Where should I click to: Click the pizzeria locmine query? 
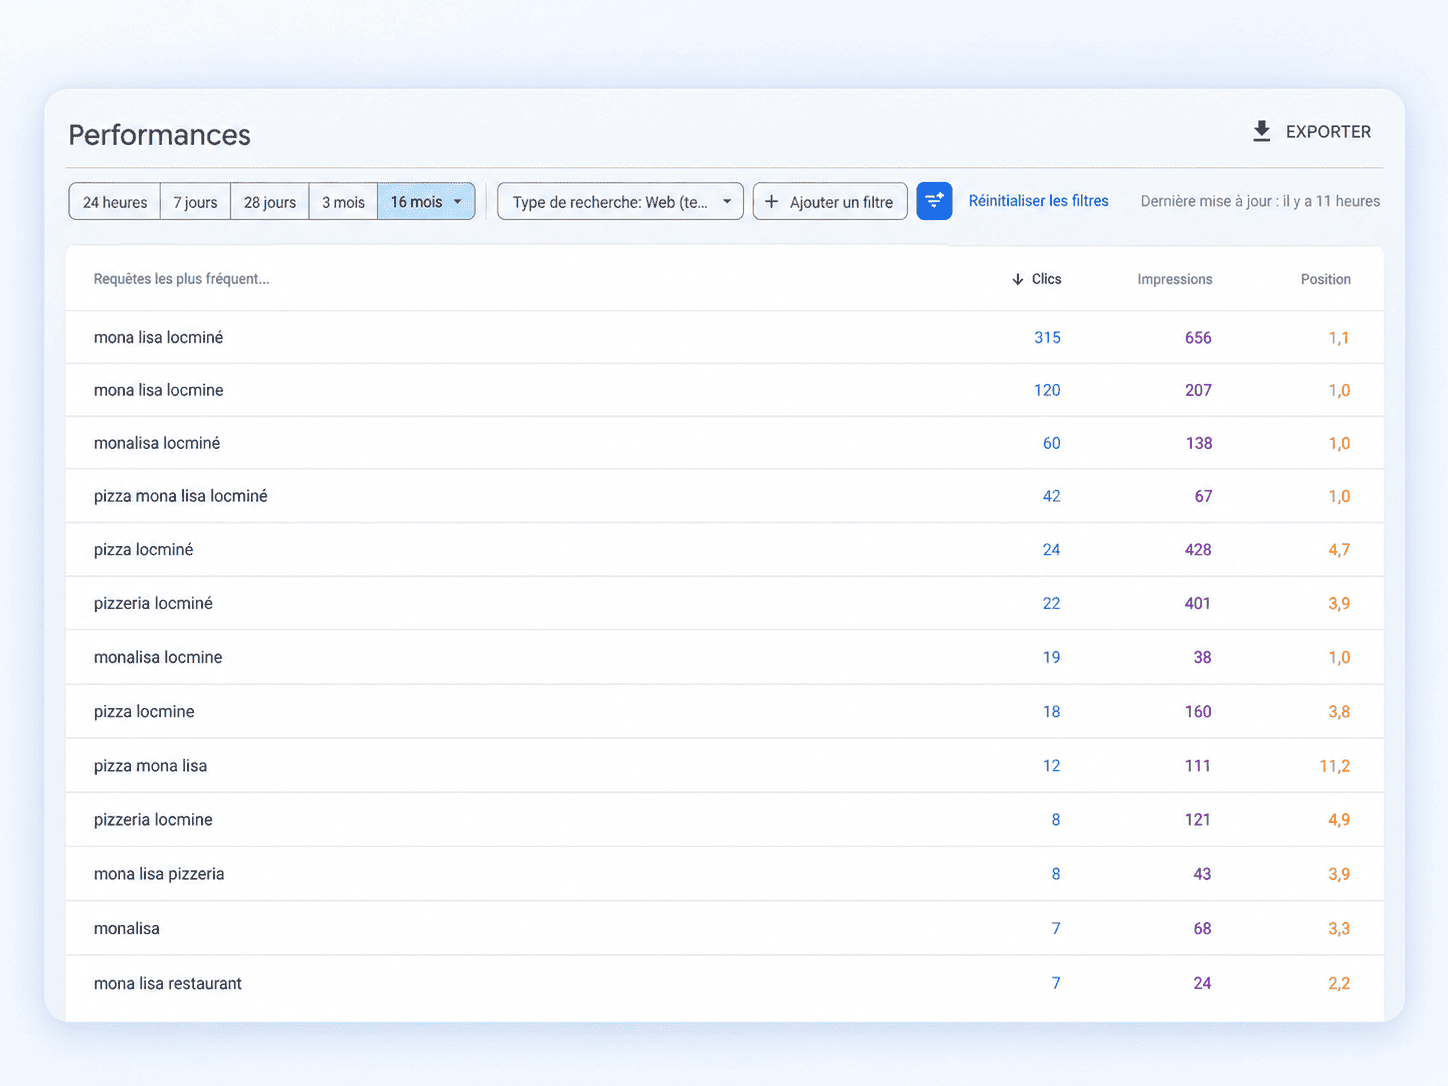(153, 820)
